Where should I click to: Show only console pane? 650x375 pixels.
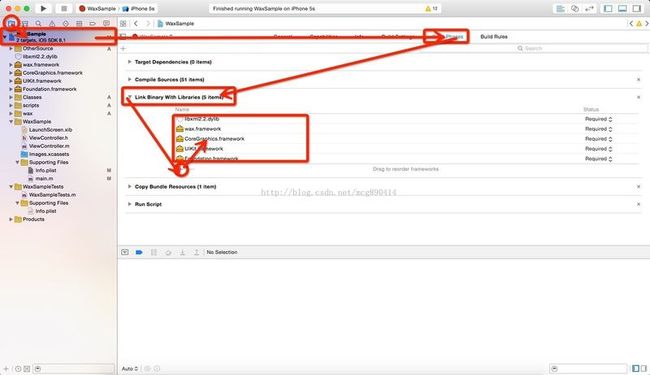point(644,368)
